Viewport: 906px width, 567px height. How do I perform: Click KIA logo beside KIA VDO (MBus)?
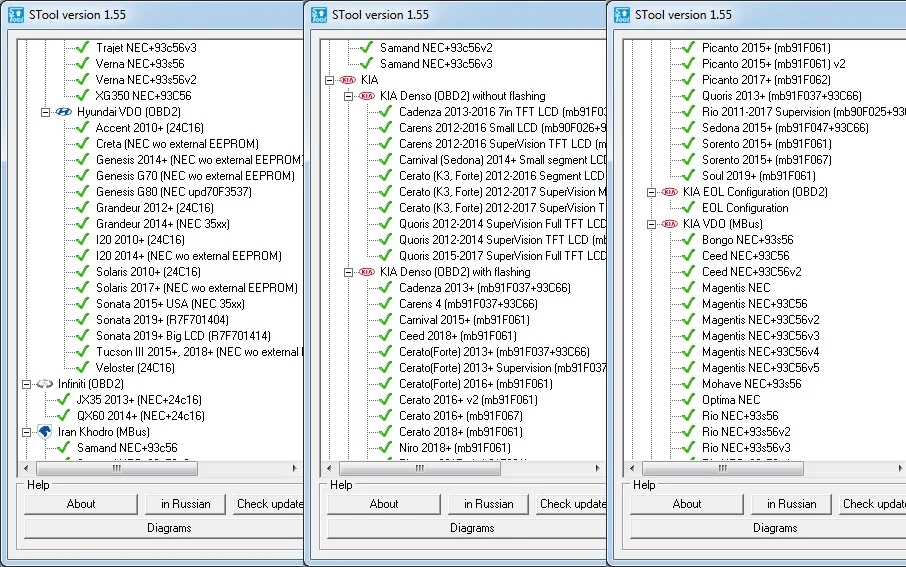coord(670,224)
